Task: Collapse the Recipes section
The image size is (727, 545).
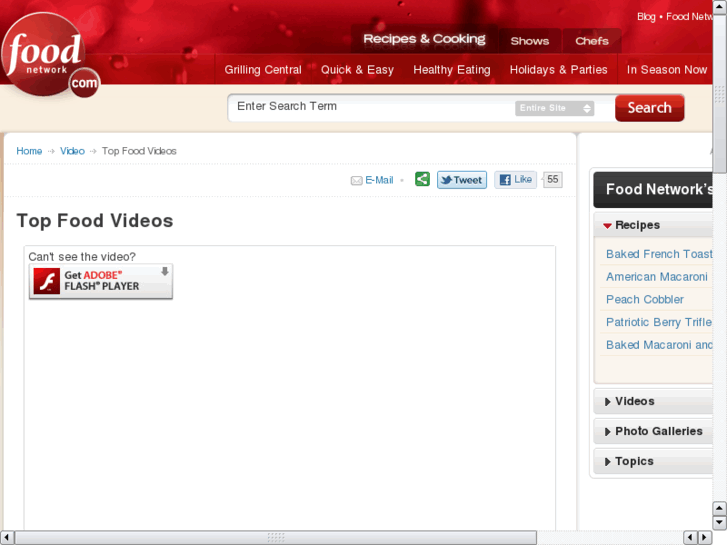Action: pyautogui.click(x=652, y=225)
